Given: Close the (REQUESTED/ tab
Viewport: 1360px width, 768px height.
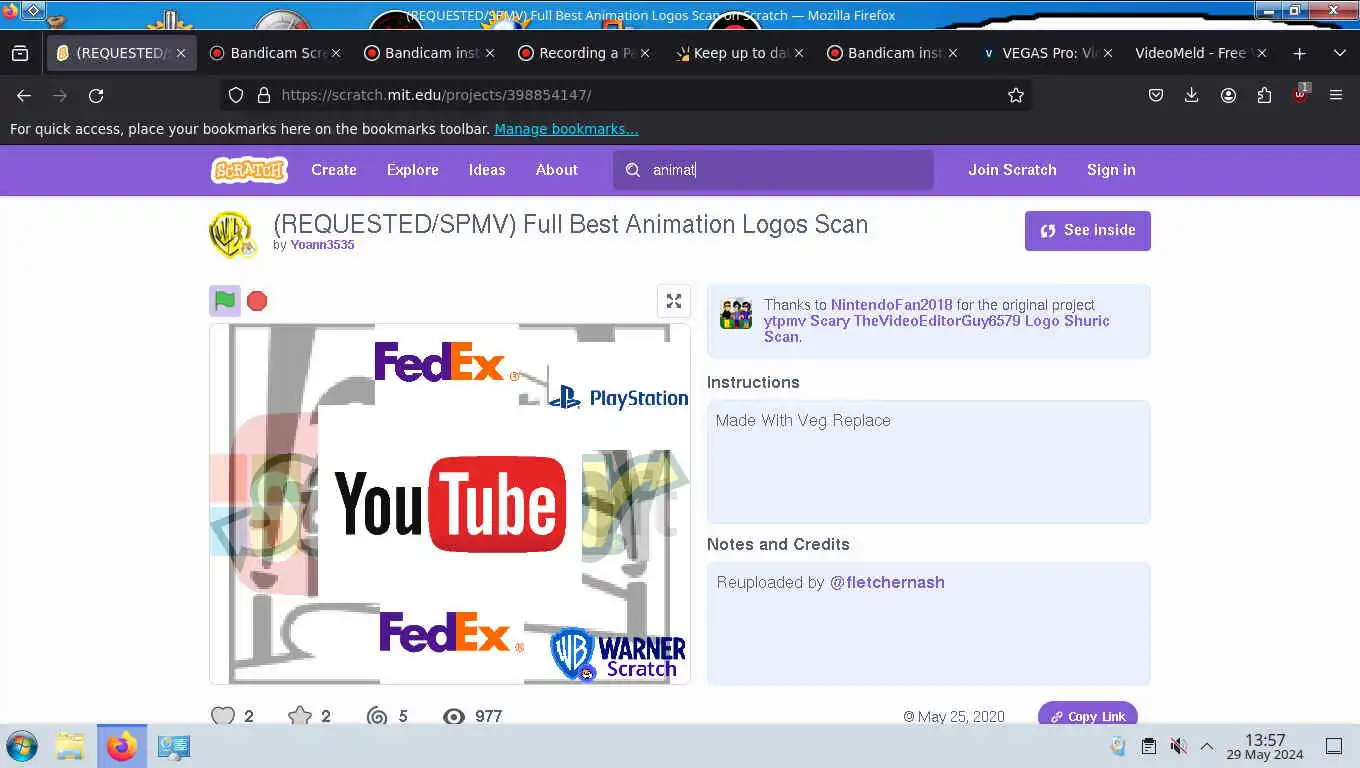Looking at the screenshot, I should [181, 53].
